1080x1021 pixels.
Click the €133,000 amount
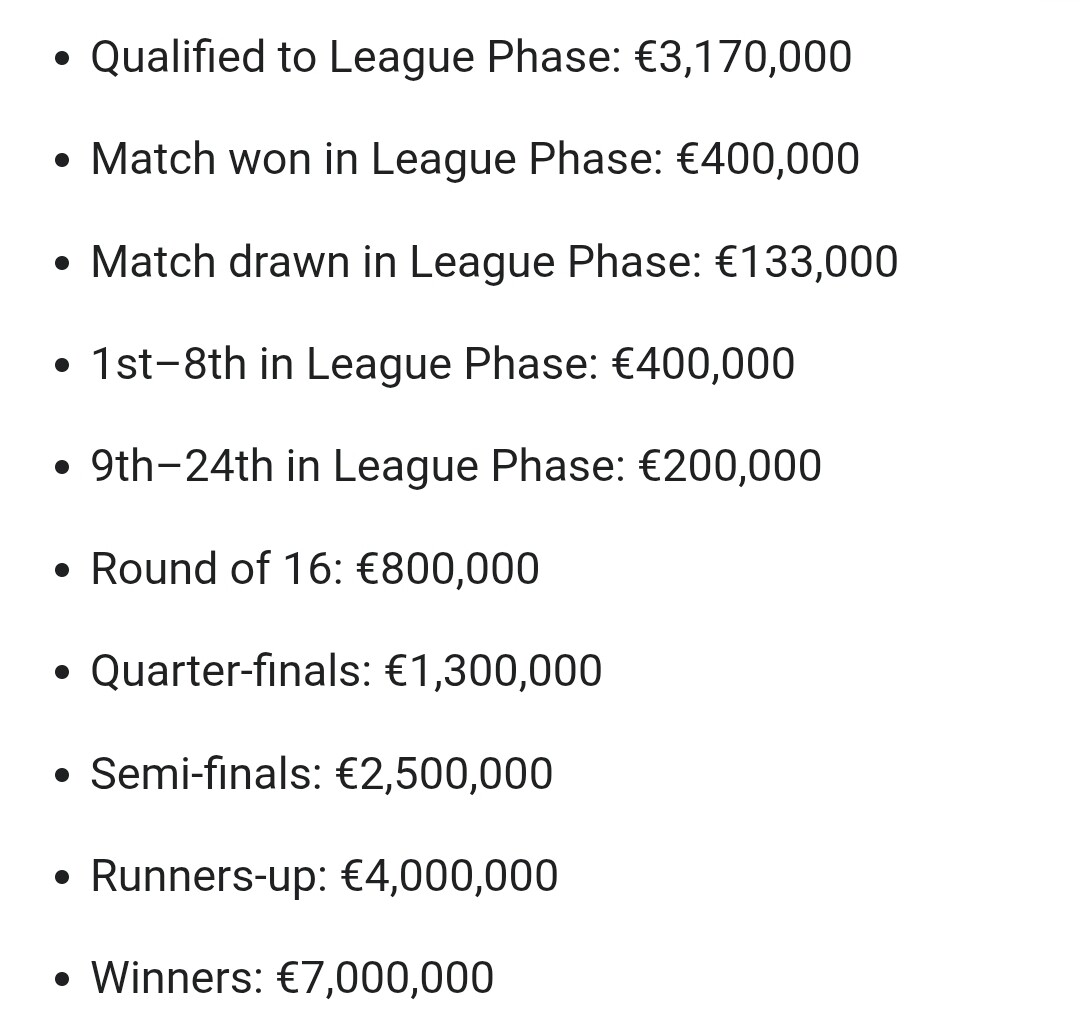(x=807, y=262)
